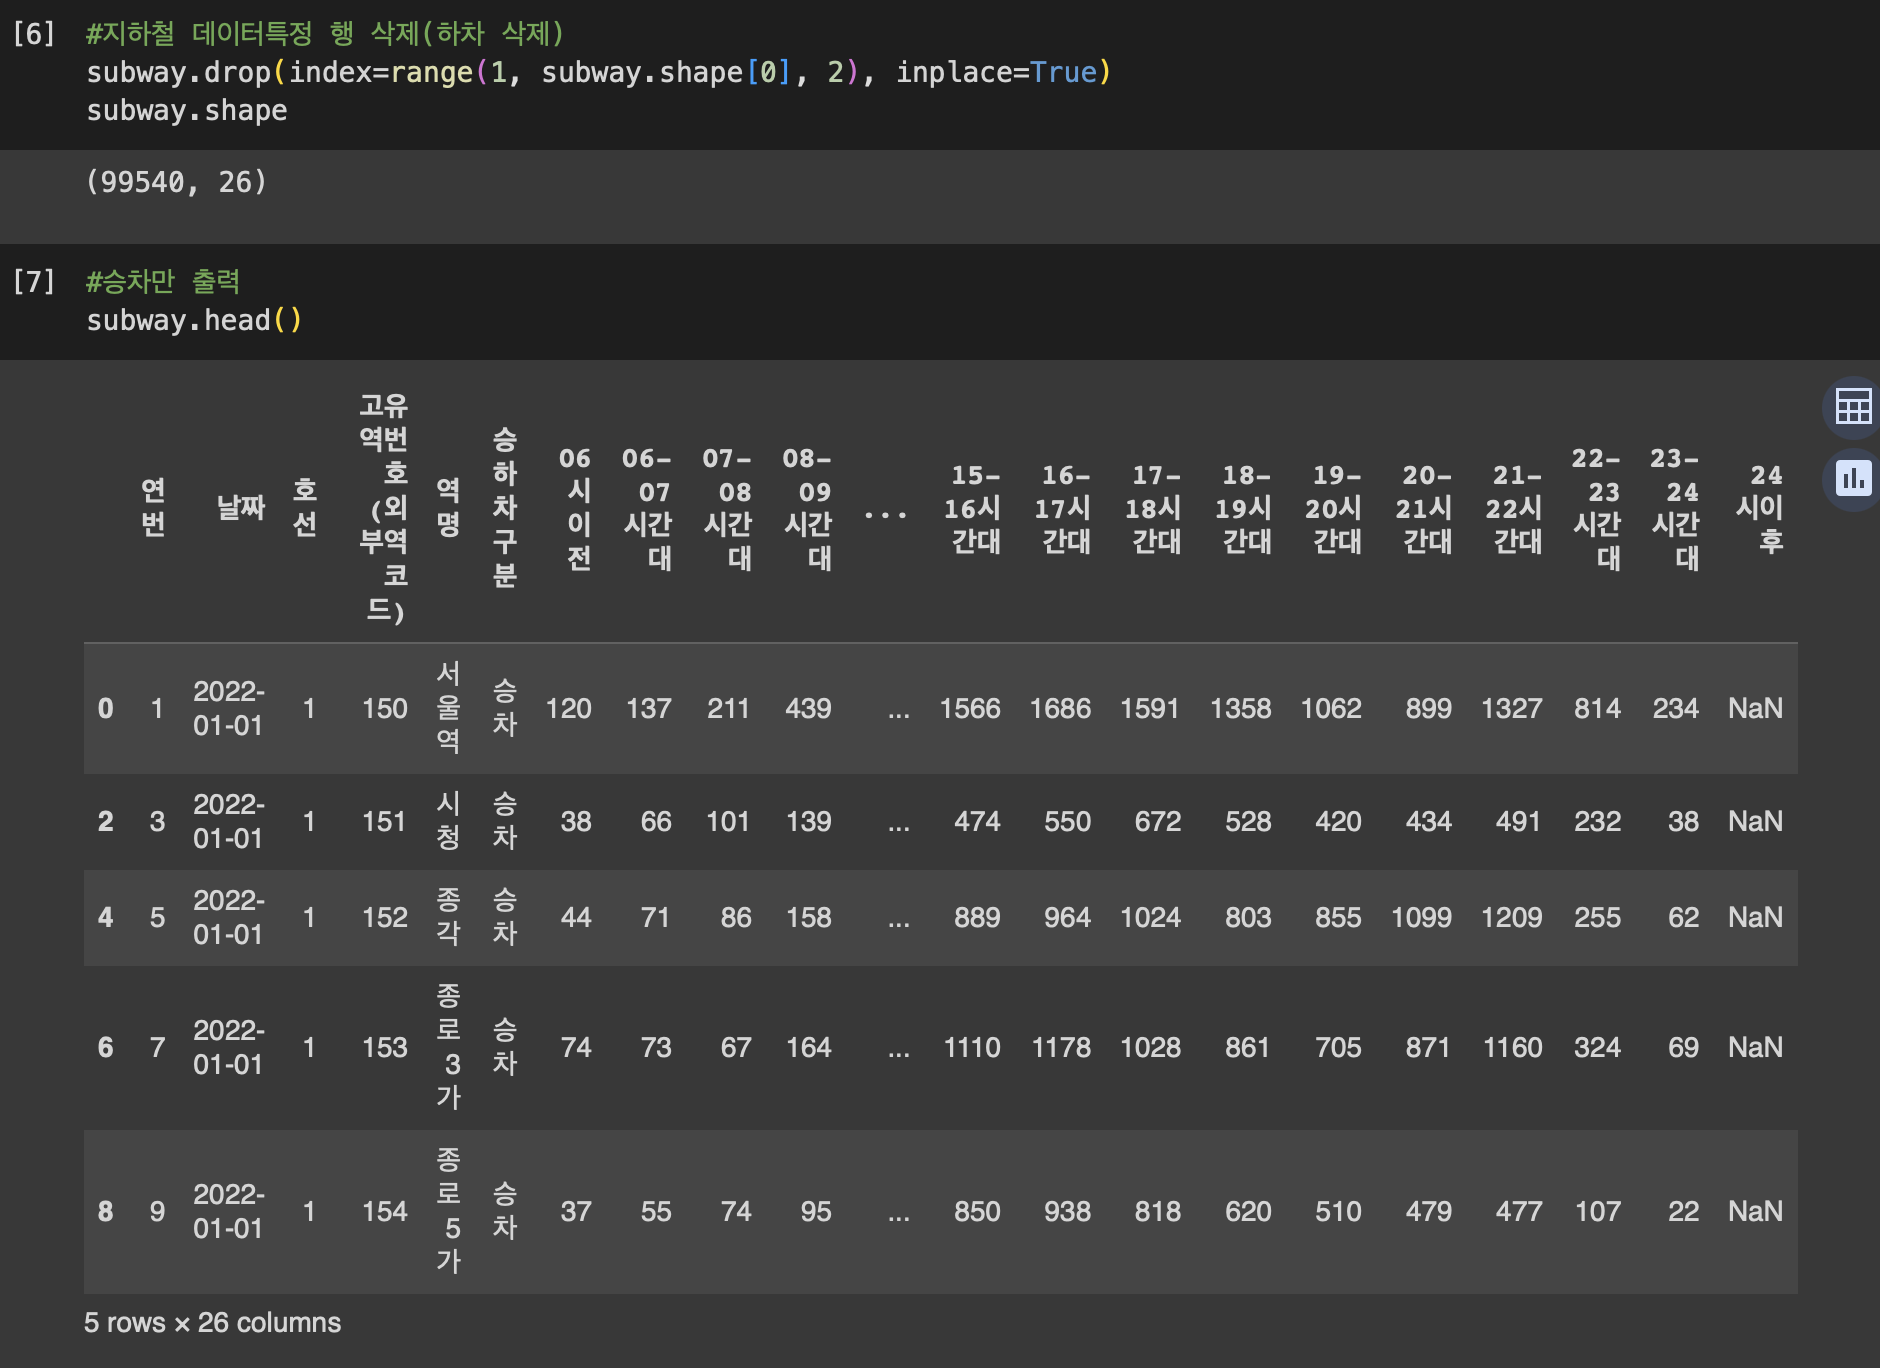
Task: Select code cell number 6 bracket
Action: coord(33,34)
